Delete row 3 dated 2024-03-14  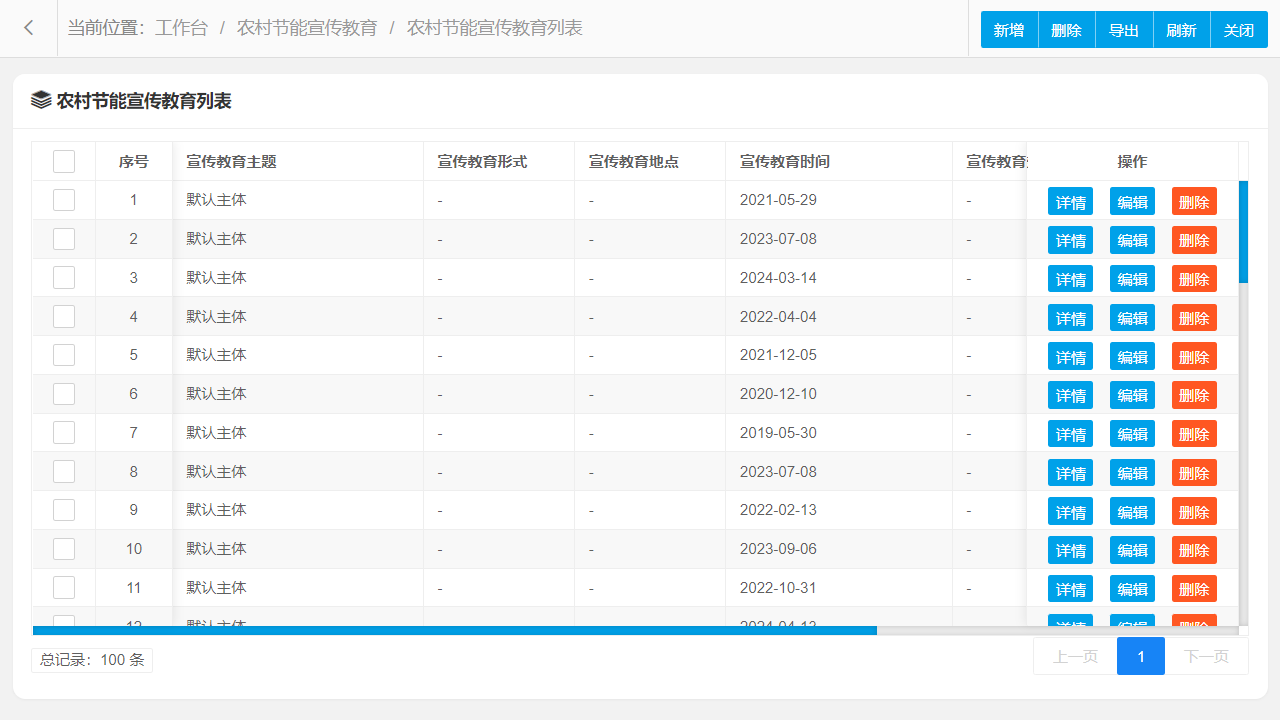click(1194, 279)
